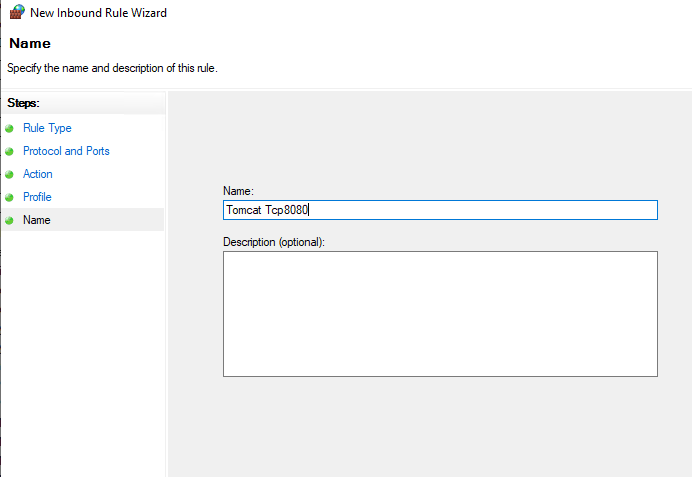Open the Protocol and Ports step

click(x=66, y=151)
